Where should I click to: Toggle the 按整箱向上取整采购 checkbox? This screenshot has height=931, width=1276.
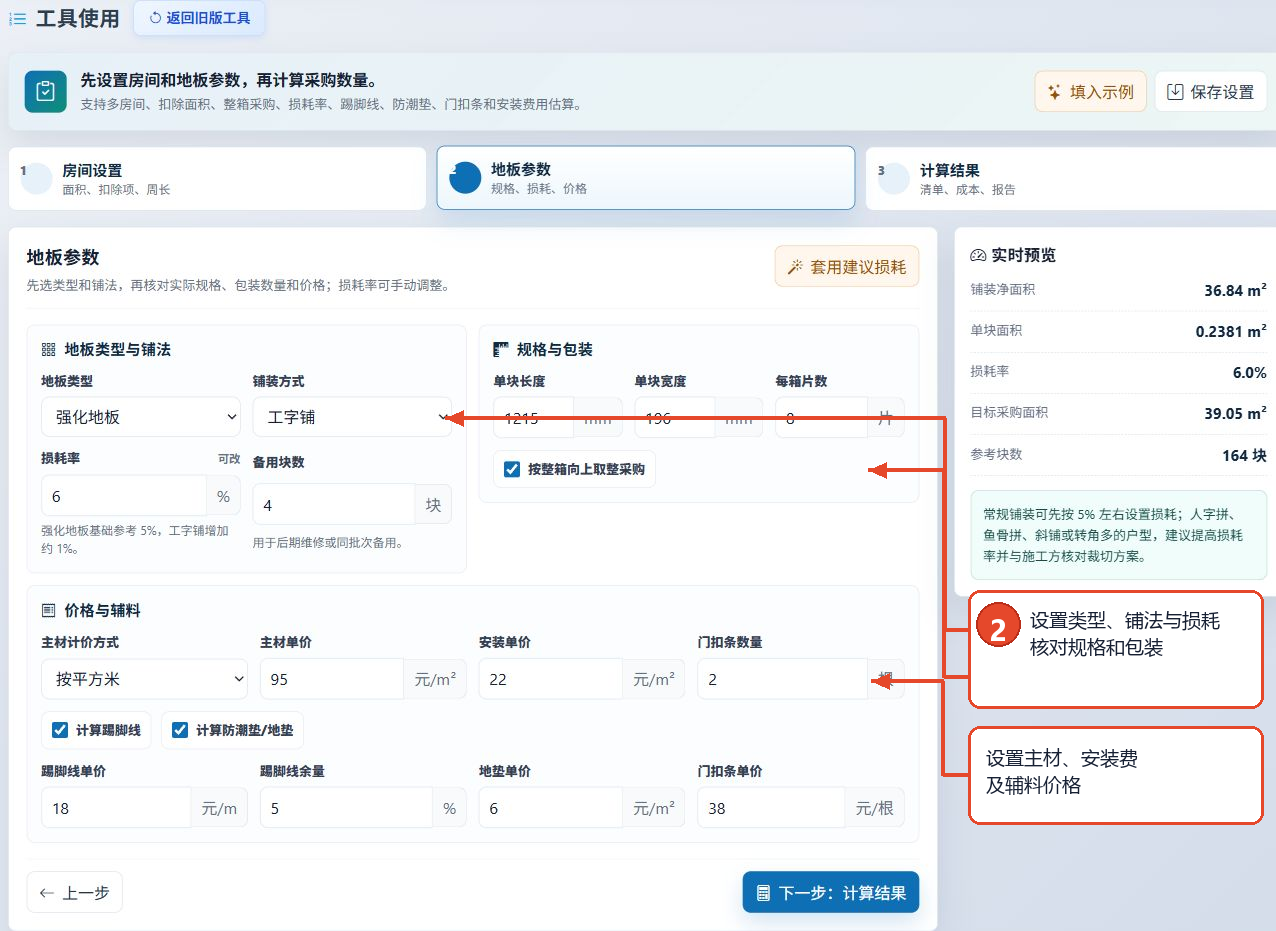tap(512, 469)
